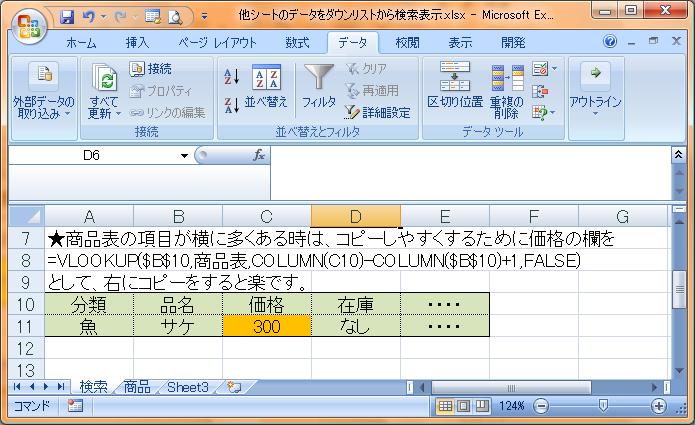This screenshot has width=695, height=425.
Task: Switch to Page Break Preview button
Action: click(482, 406)
